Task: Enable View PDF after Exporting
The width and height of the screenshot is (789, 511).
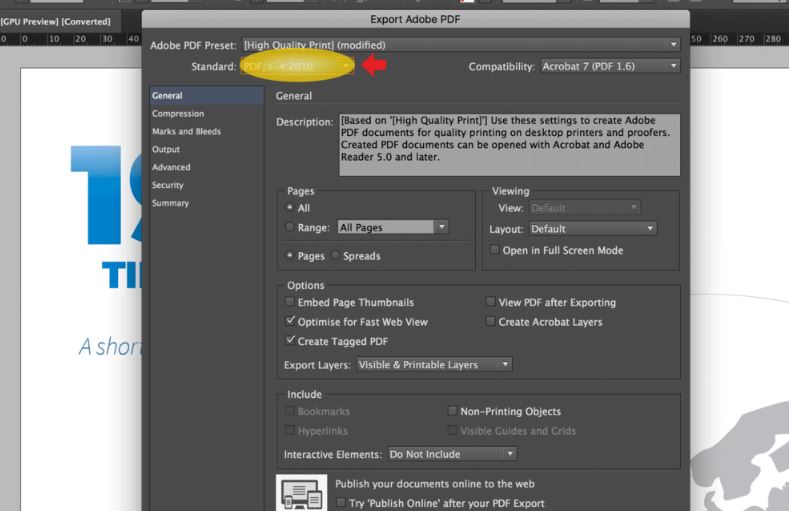Action: click(491, 302)
